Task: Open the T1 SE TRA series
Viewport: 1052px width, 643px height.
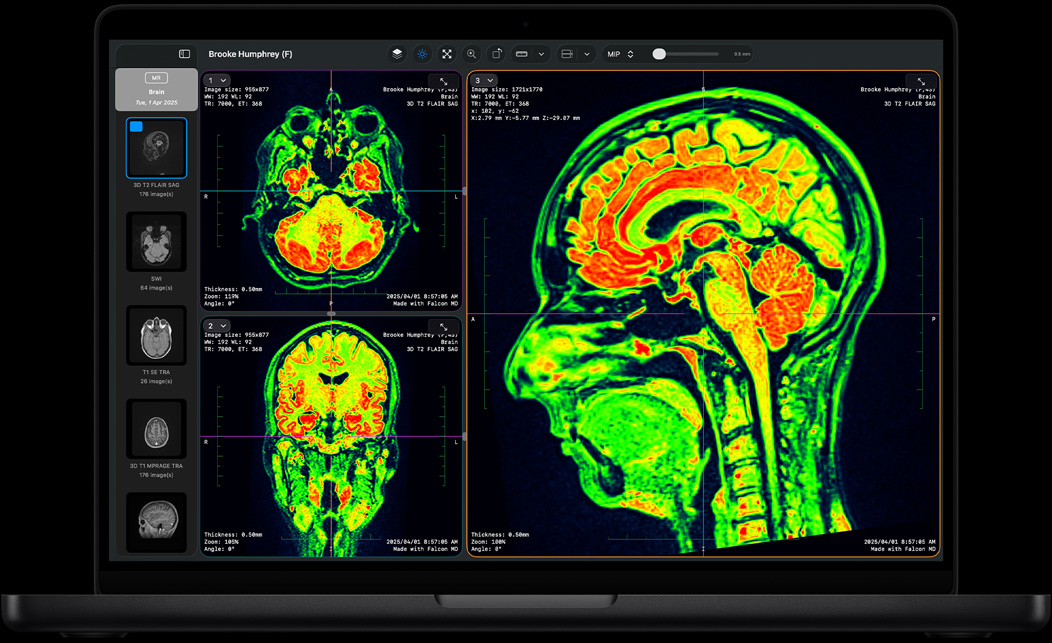Action: click(156, 336)
